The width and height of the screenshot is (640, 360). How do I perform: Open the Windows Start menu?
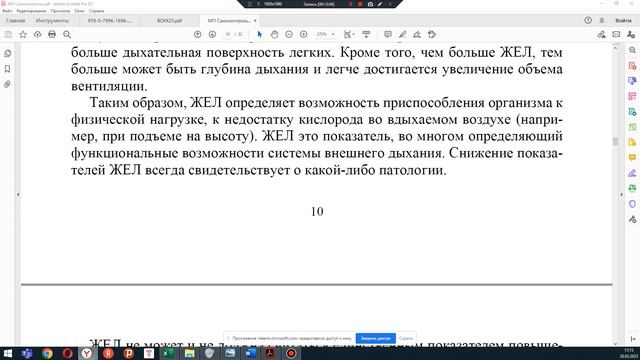pos(8,353)
